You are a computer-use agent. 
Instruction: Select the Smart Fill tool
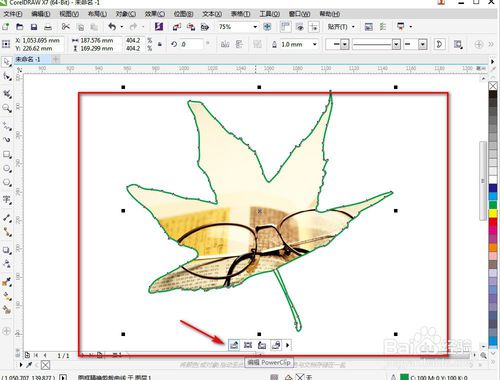pyautogui.click(x=6, y=310)
